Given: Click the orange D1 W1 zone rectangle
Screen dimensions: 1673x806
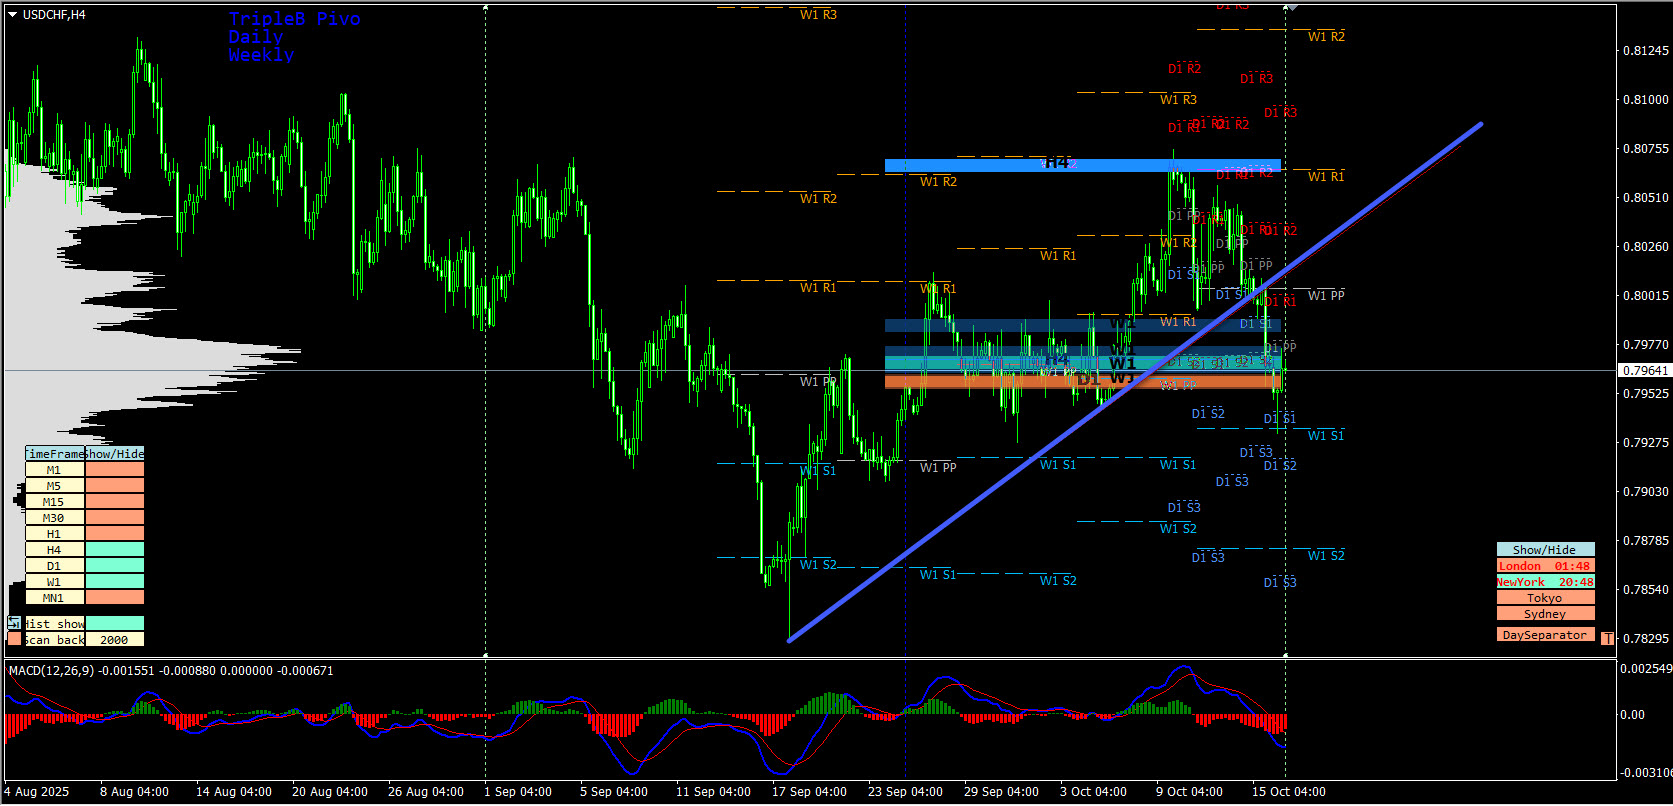Looking at the screenshot, I should coord(1083,382).
